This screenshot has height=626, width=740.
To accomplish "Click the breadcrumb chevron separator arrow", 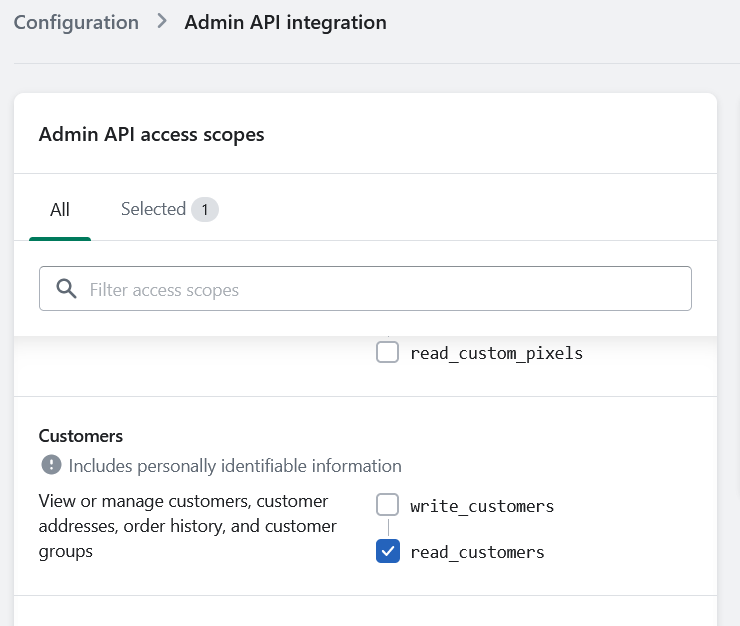I will pos(162,21).
